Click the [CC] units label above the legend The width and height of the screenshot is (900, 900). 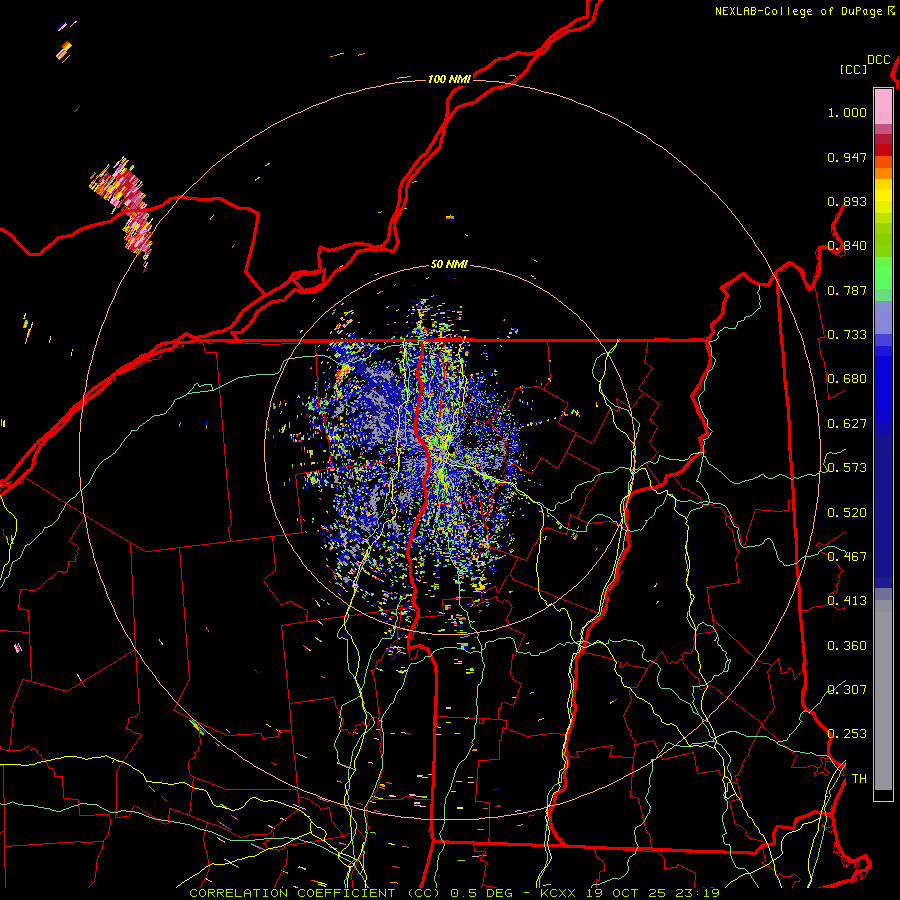click(x=853, y=69)
